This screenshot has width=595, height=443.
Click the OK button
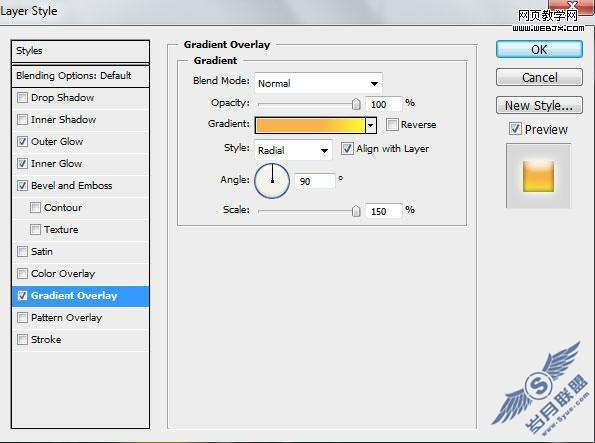[539, 49]
